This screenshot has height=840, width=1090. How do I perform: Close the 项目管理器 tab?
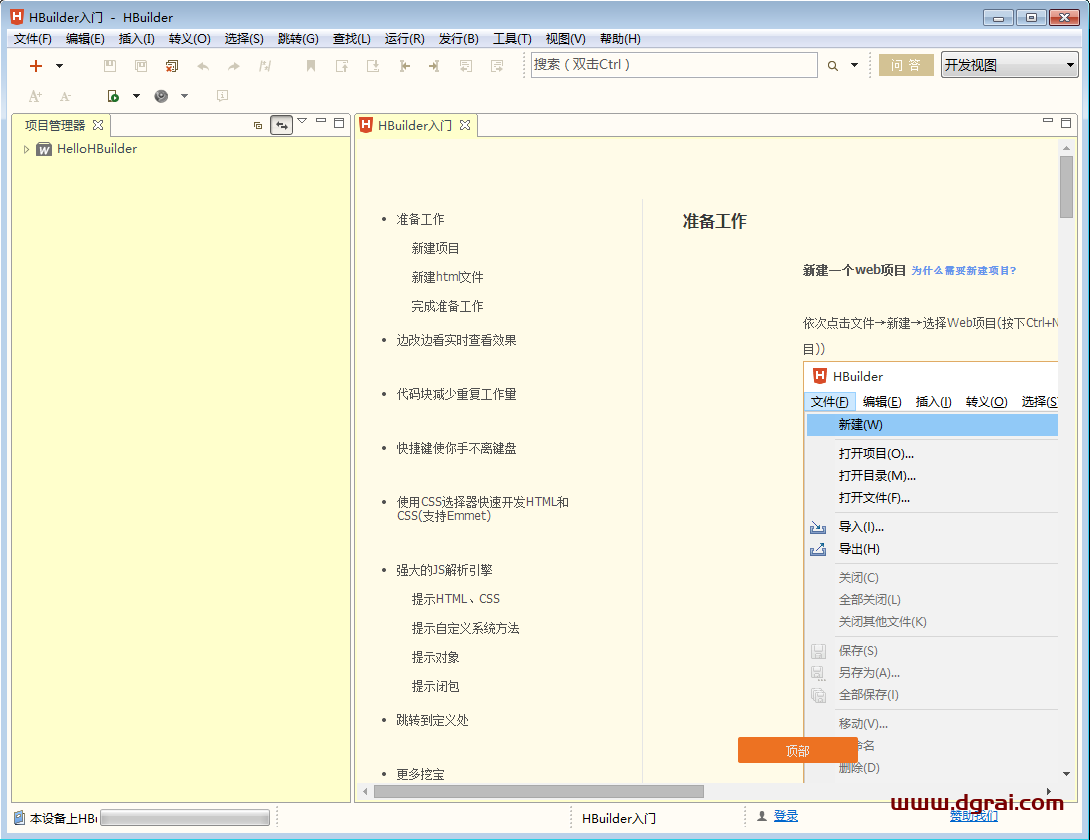click(98, 124)
